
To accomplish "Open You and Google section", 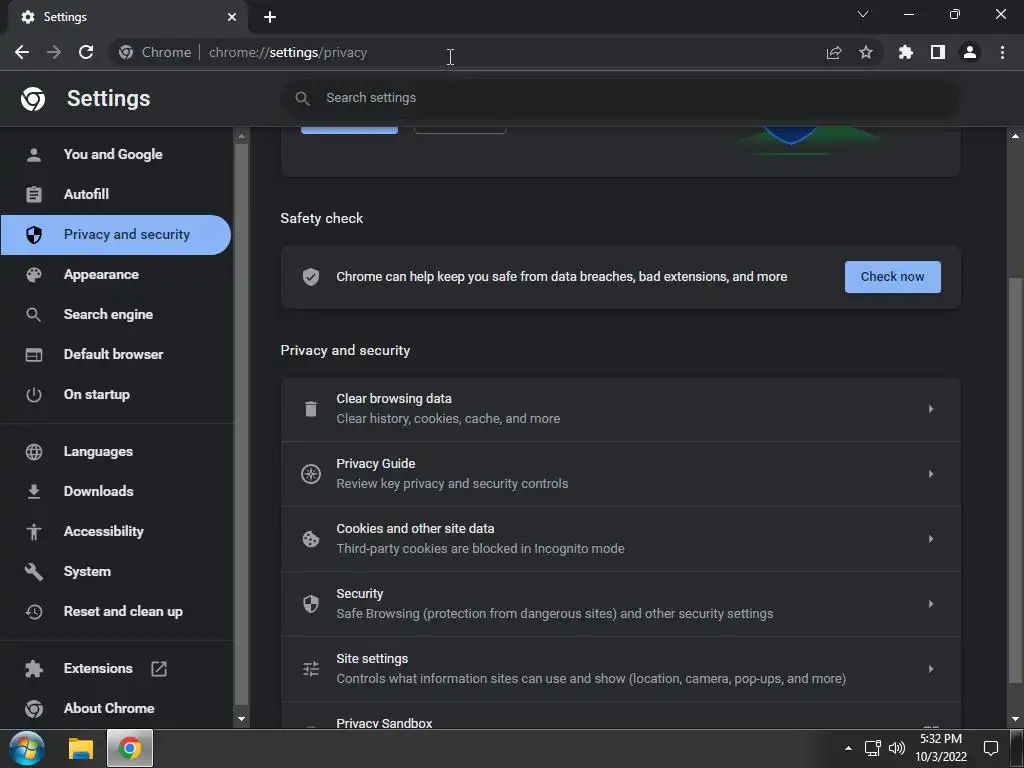I will click(x=116, y=155).
